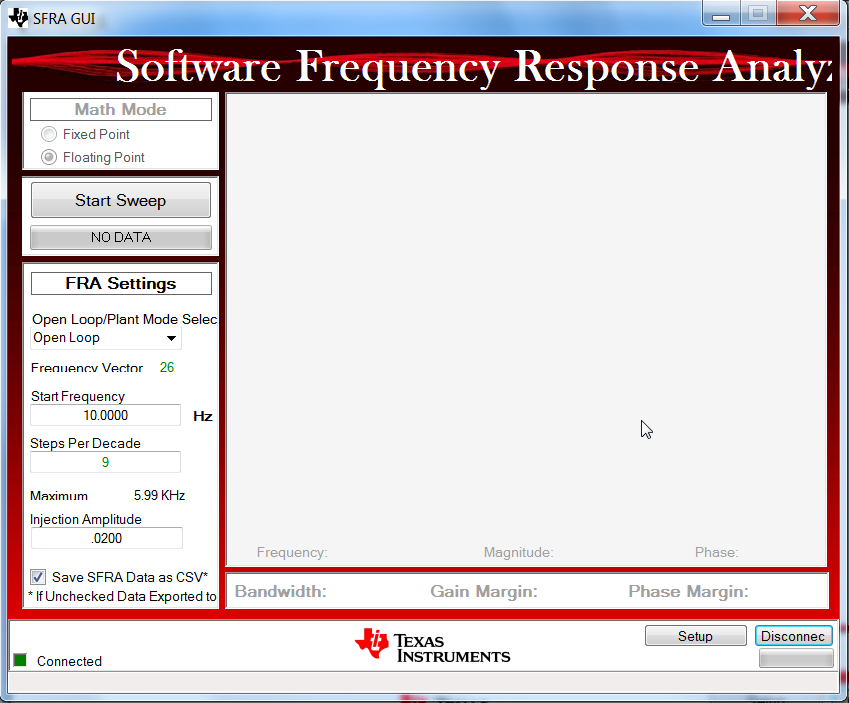Select the Fixed Point math mode
The image size is (849, 703).
(49, 134)
